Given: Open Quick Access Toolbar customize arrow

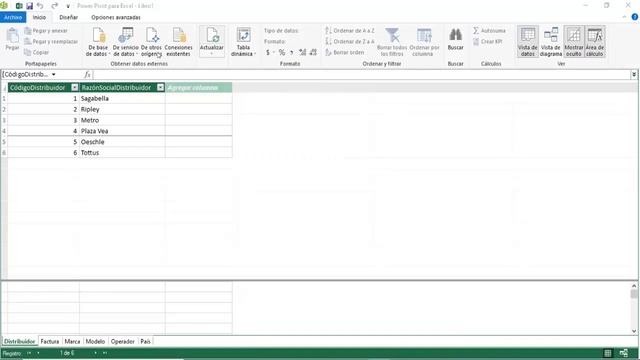Looking at the screenshot, I should (x=68, y=6).
